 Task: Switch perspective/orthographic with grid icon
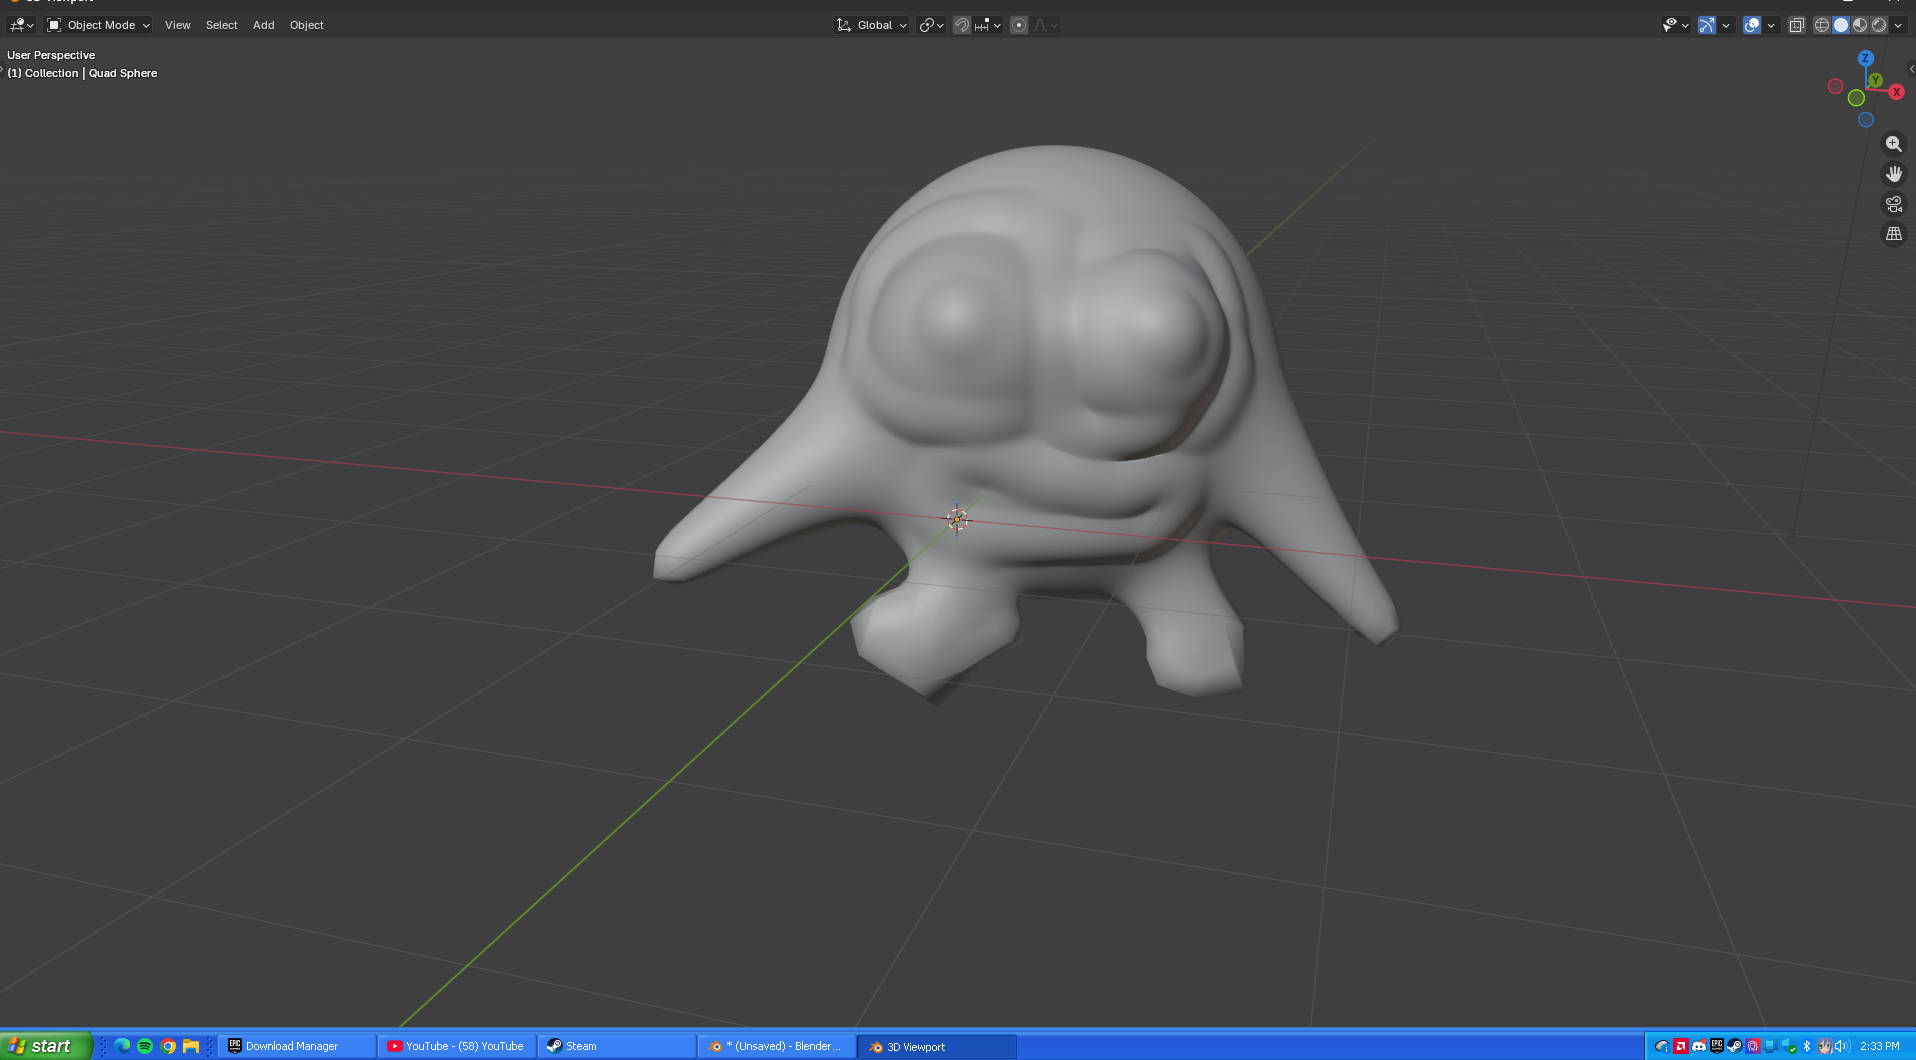click(x=1893, y=234)
